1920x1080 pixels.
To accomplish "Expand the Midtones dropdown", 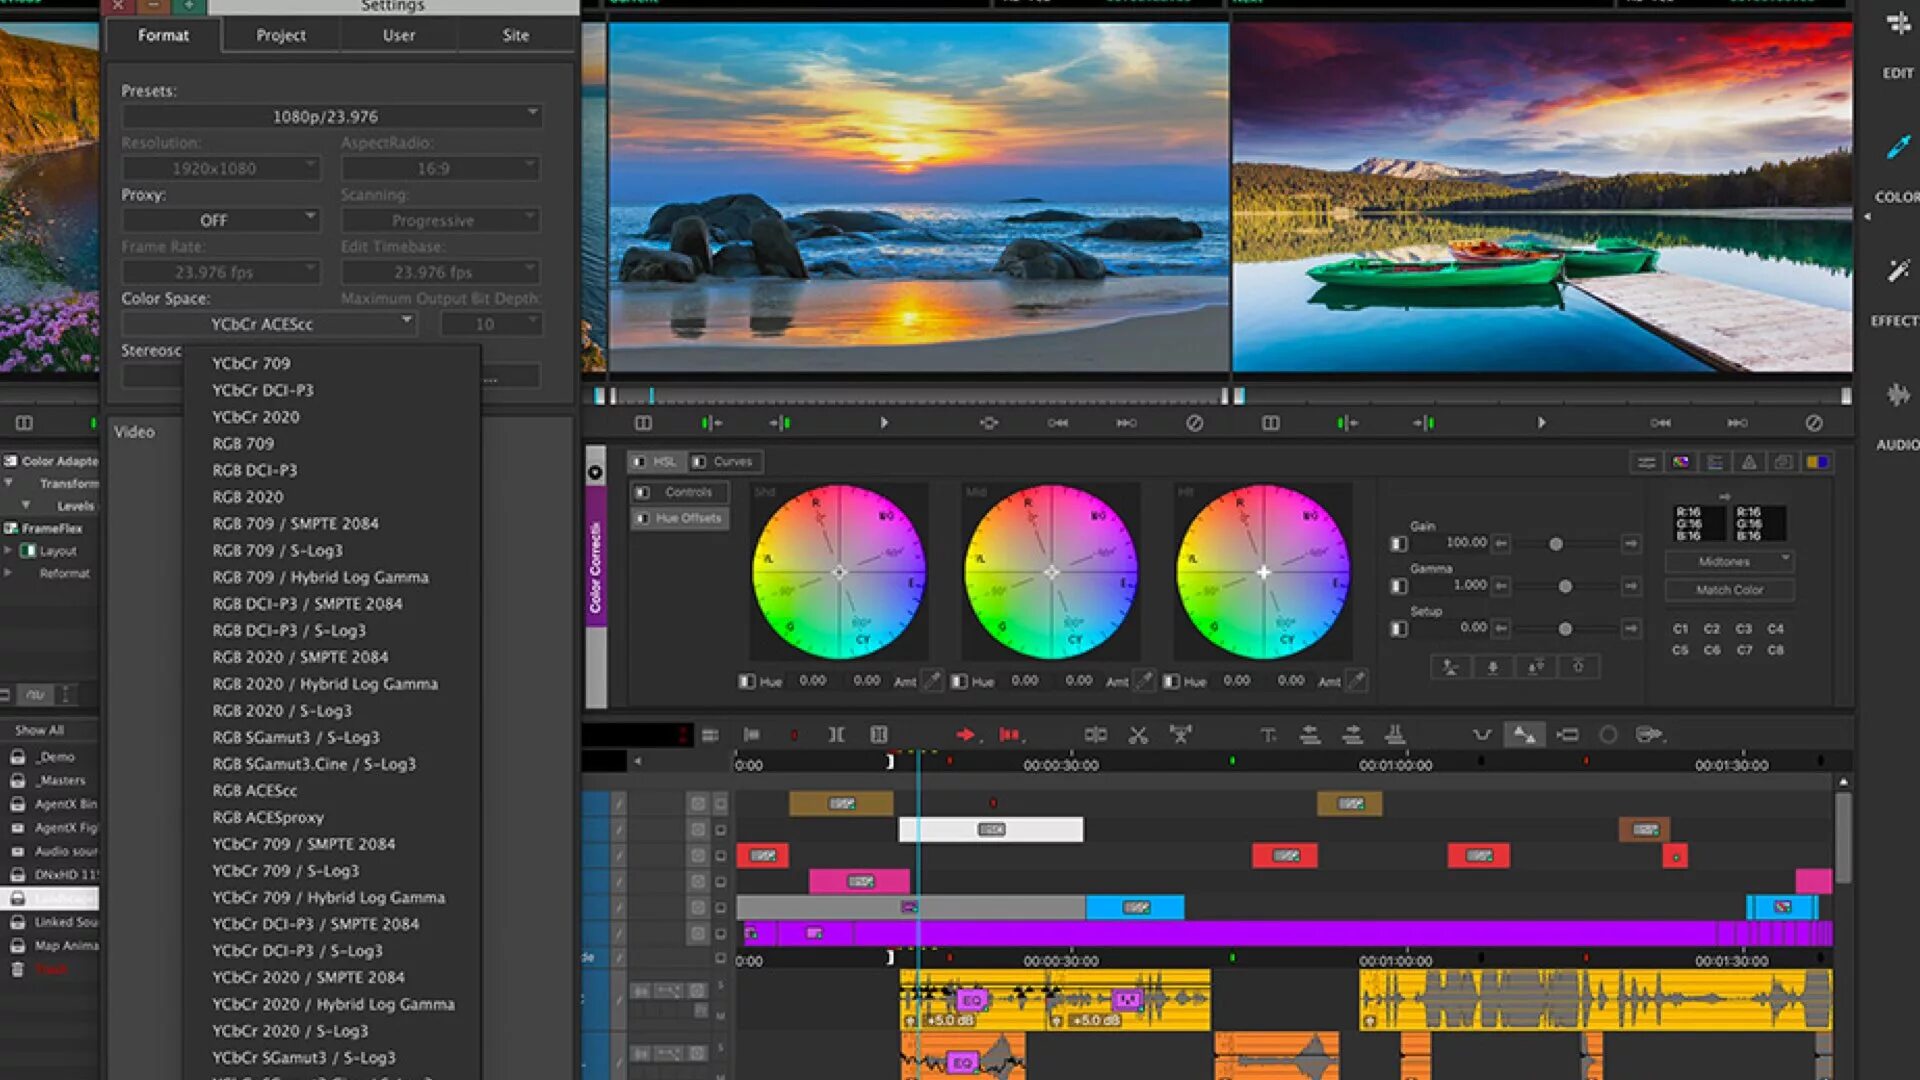I will point(1729,562).
